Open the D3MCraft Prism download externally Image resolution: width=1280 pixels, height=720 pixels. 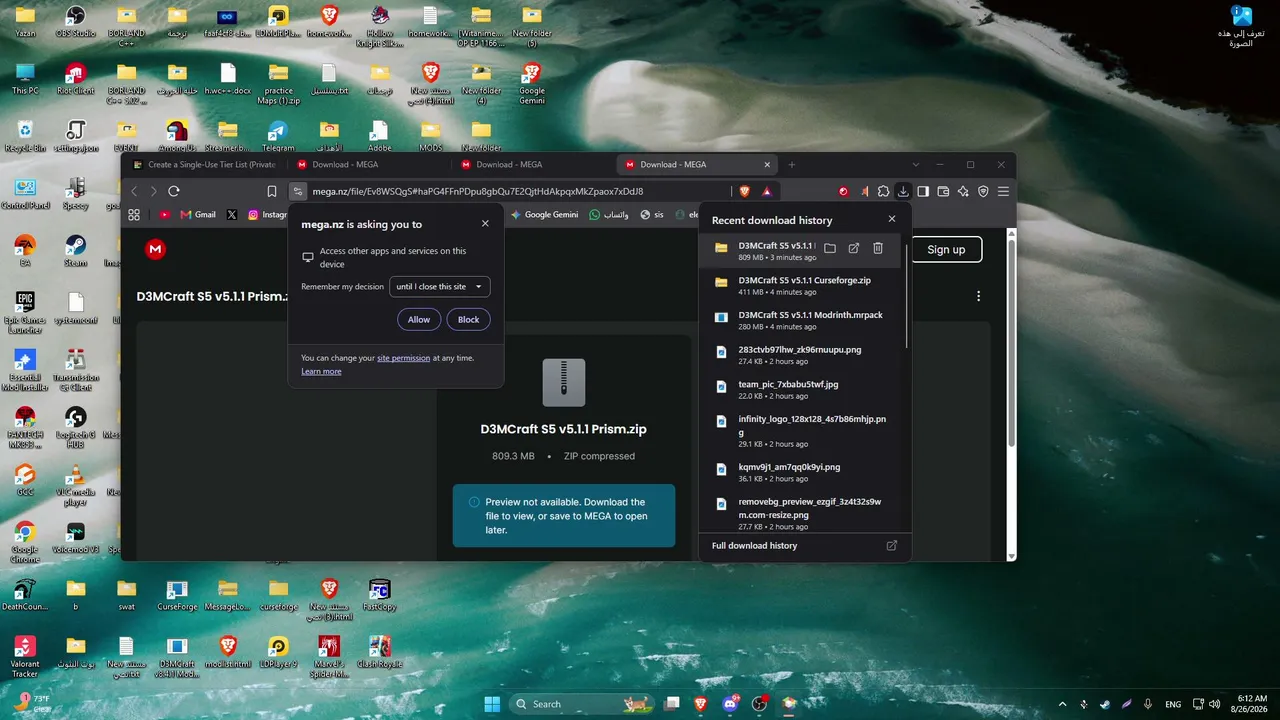pos(854,248)
